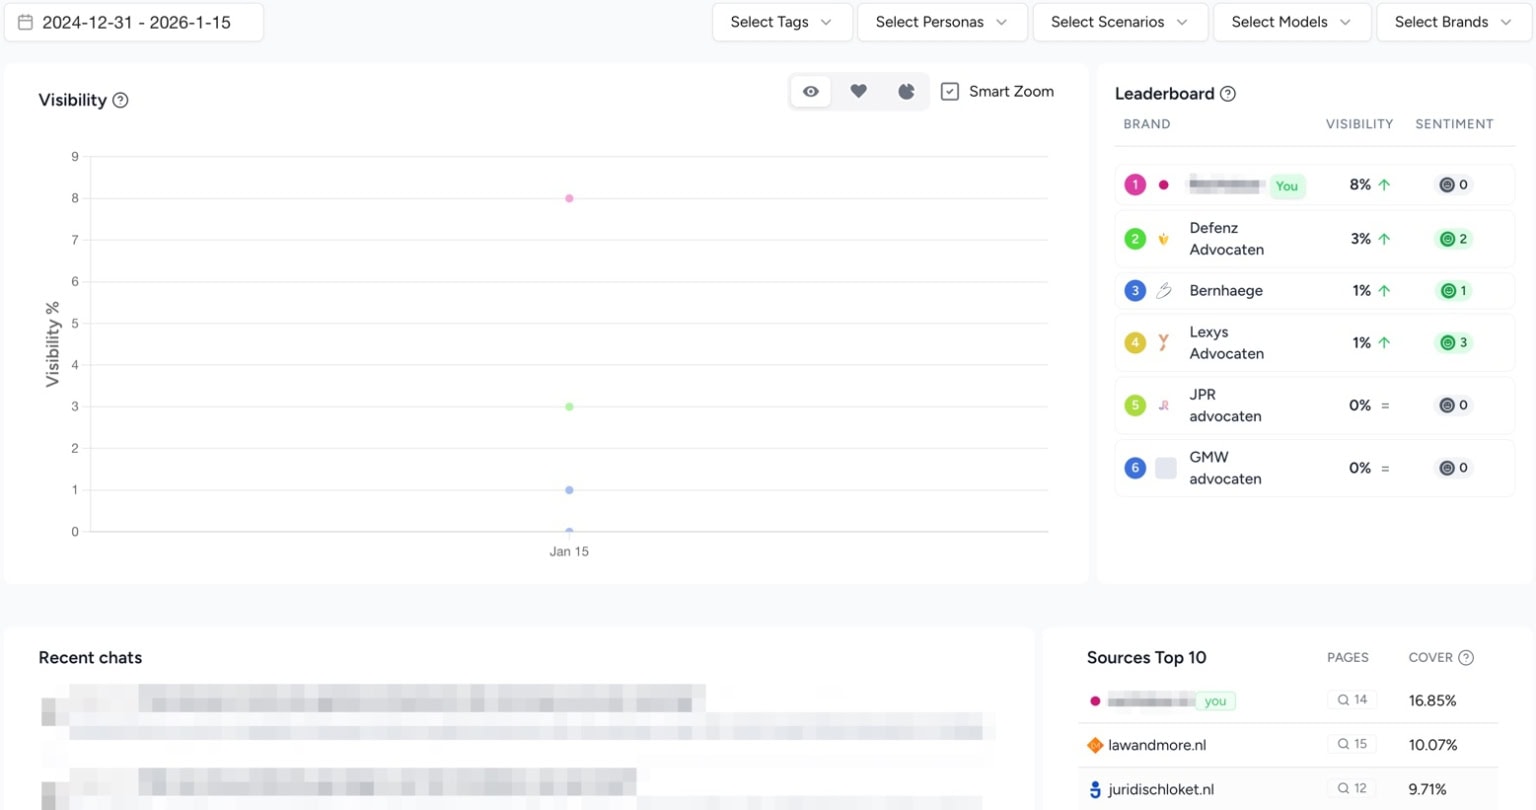Open the Leaderboard help info icon
The width and height of the screenshot is (1536, 810).
1228,94
